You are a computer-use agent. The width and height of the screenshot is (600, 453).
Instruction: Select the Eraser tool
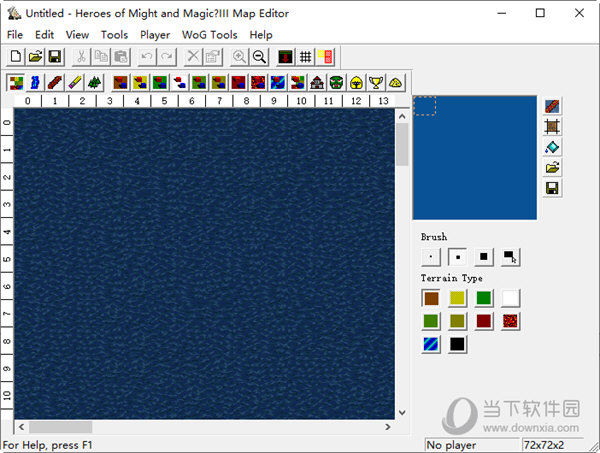pos(75,82)
